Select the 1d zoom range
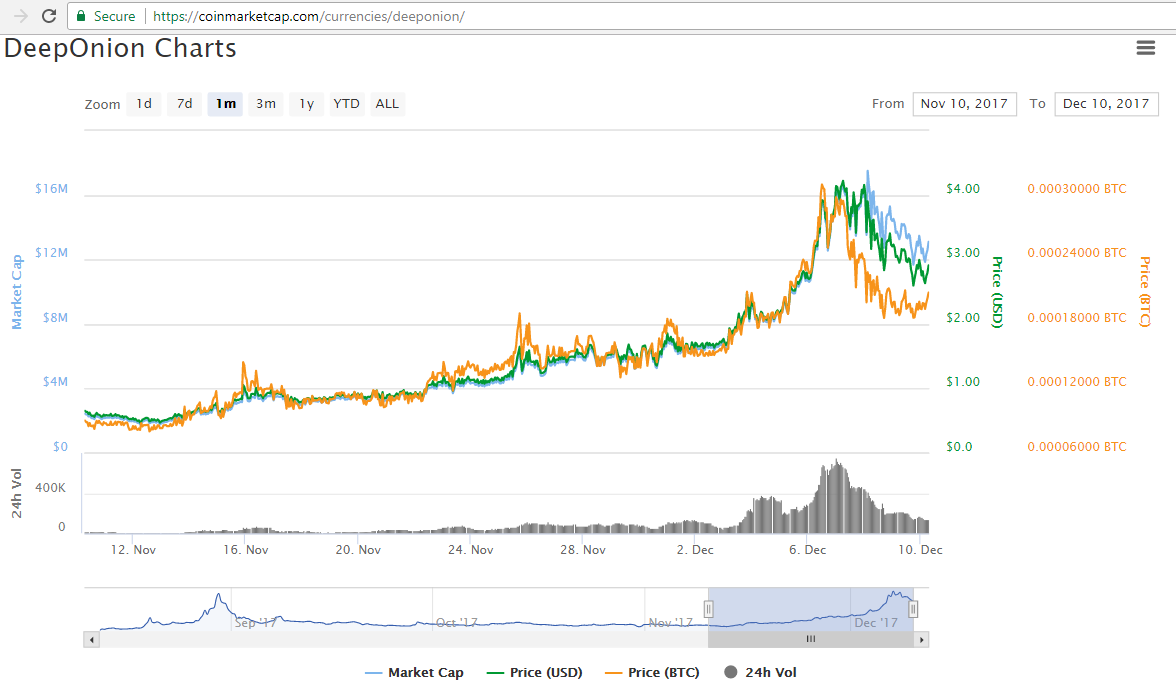 point(144,103)
